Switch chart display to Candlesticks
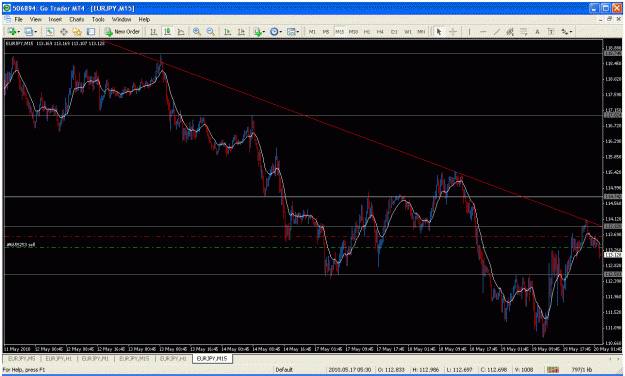Viewport: 625px width, 376px height. tap(167, 31)
